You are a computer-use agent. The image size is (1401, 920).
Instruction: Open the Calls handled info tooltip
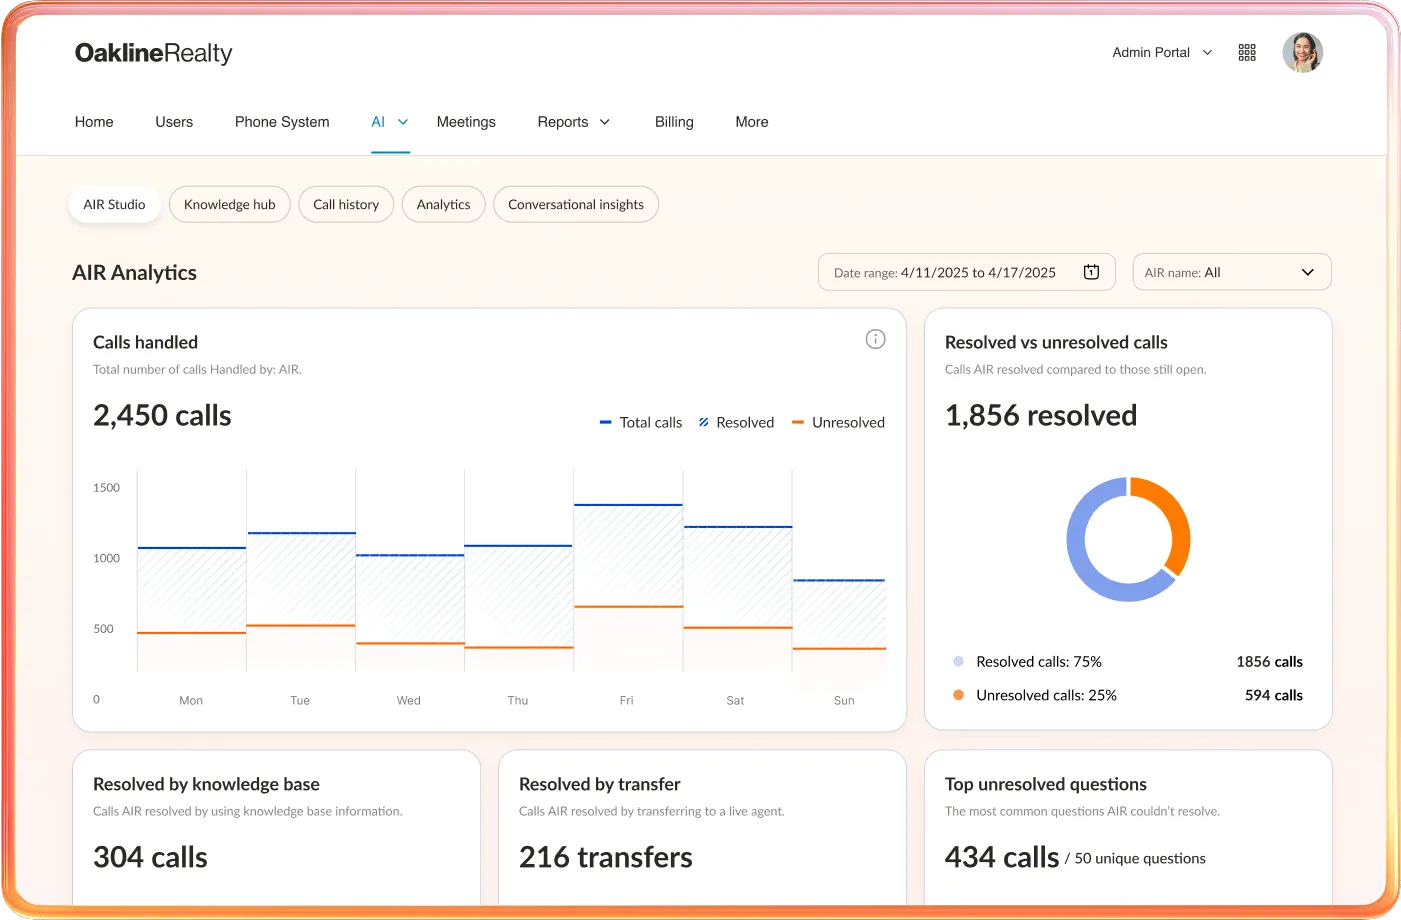(875, 339)
